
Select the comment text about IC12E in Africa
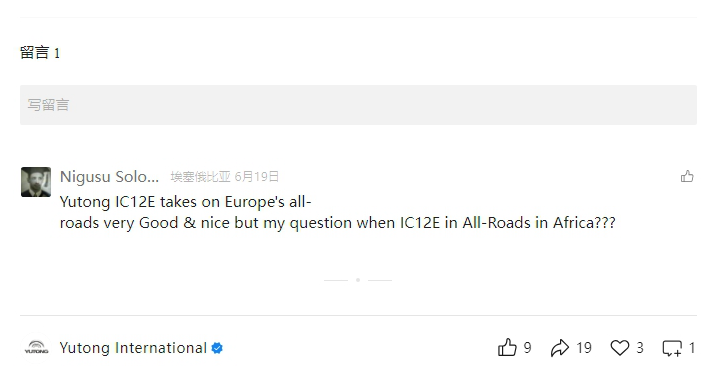tap(337, 212)
